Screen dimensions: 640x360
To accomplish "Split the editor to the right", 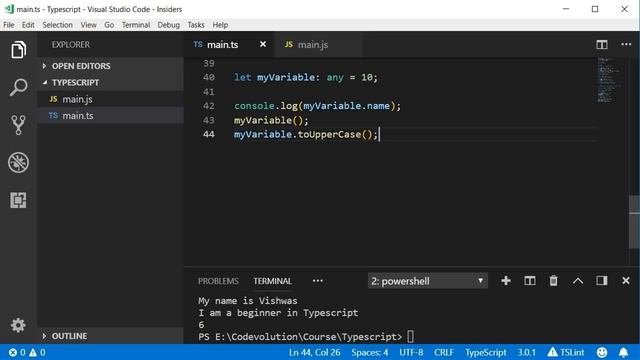I will 602,44.
